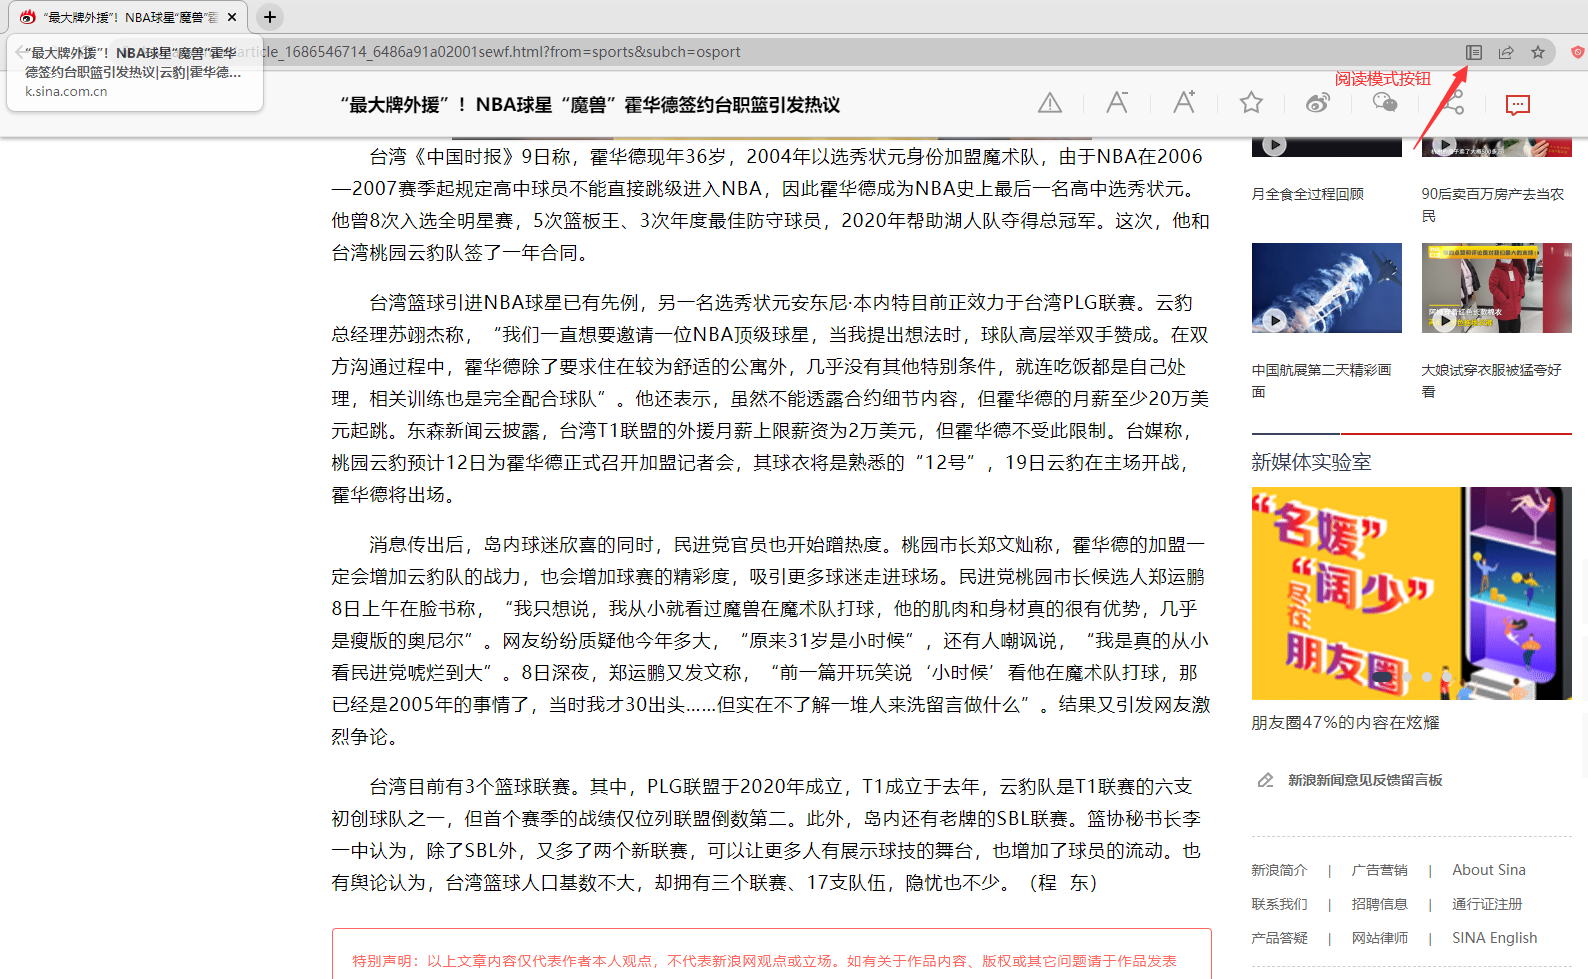Screen dimensions: 1588x979
Task: Click the warning triangle report icon
Action: [x=1050, y=103]
